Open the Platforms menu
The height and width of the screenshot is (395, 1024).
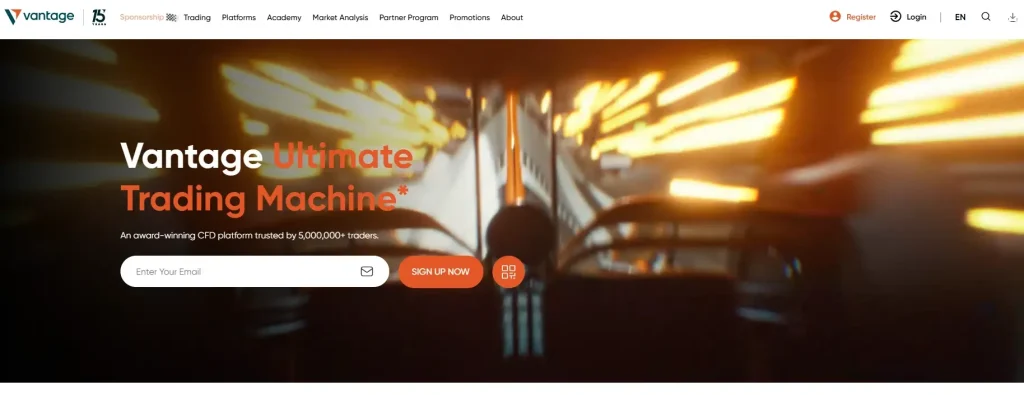[x=239, y=18]
